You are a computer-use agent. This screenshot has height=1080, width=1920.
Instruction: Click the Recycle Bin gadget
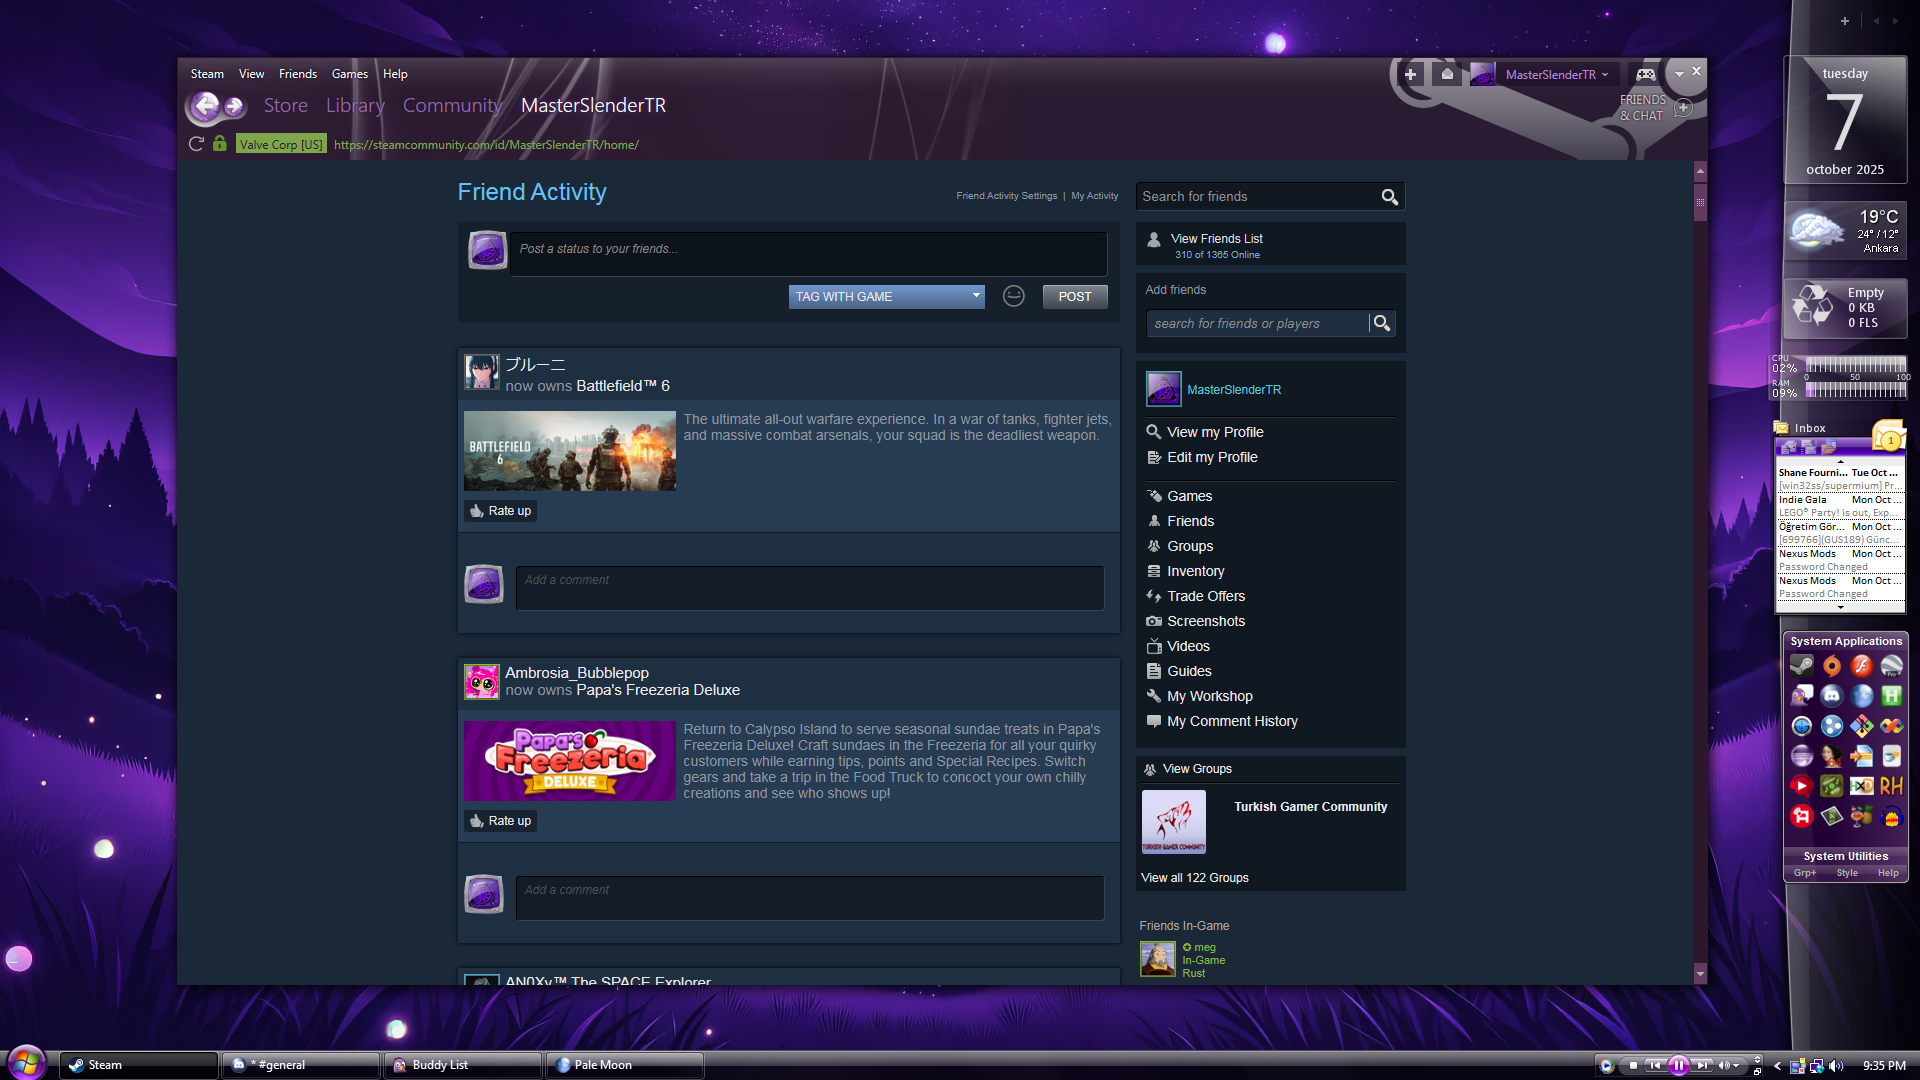point(1845,308)
